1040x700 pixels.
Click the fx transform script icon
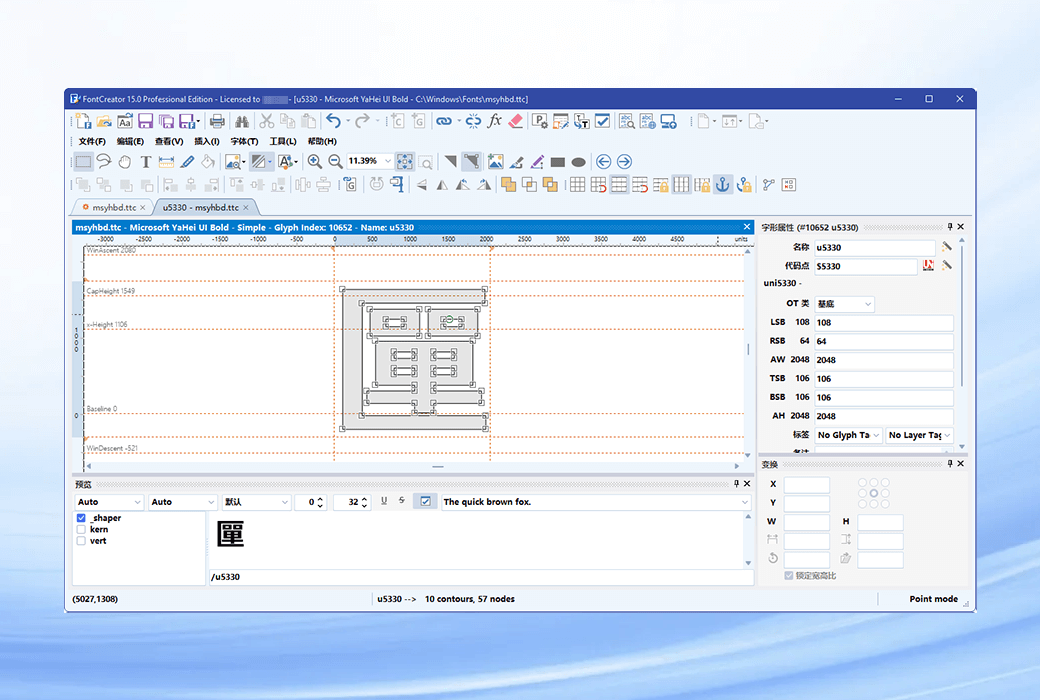[x=494, y=121]
